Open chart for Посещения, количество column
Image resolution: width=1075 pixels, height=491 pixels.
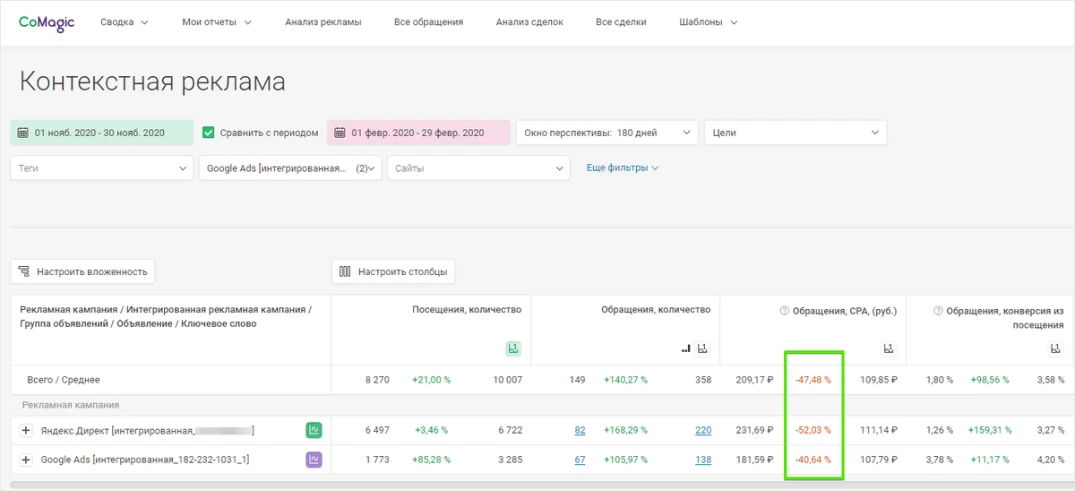tap(514, 349)
